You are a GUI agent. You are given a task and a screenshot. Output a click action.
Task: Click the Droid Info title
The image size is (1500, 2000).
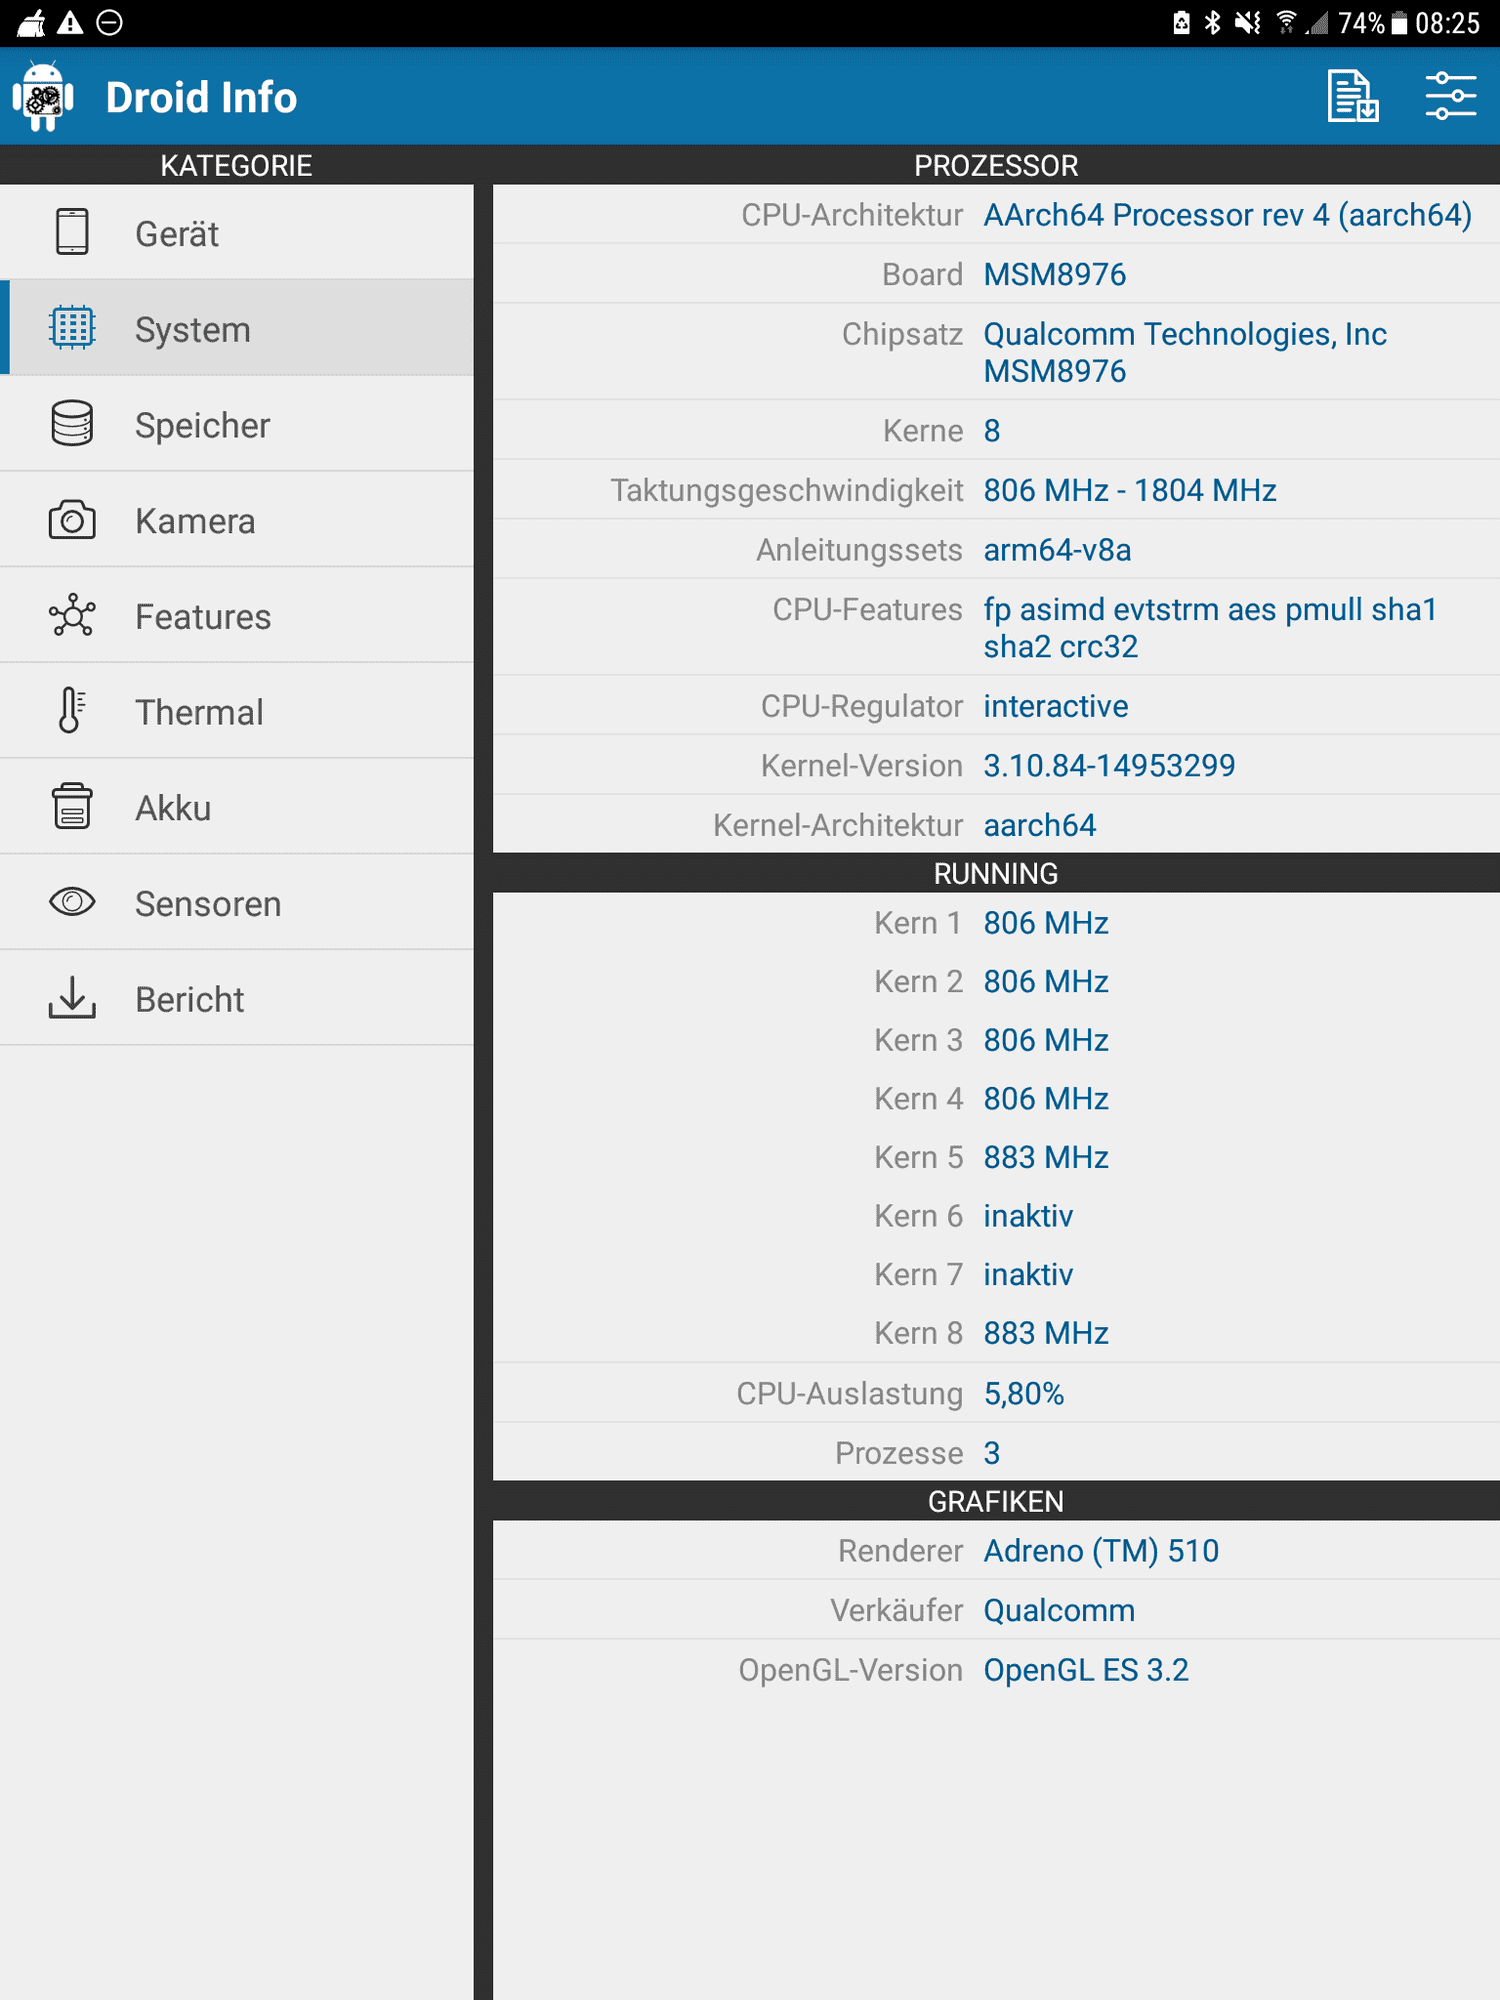click(201, 97)
